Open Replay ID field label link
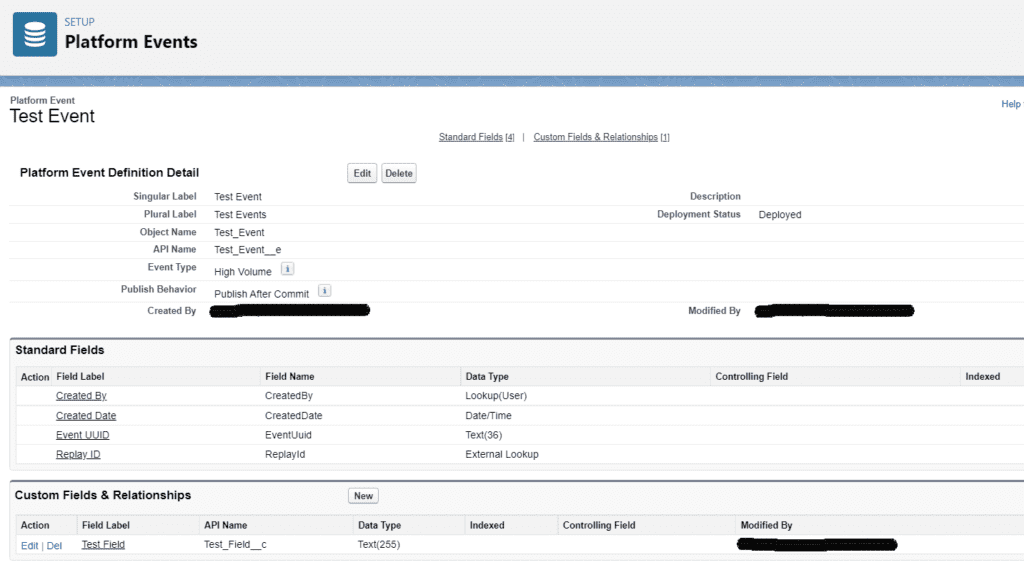This screenshot has width=1024, height=565. pyautogui.click(x=78, y=455)
